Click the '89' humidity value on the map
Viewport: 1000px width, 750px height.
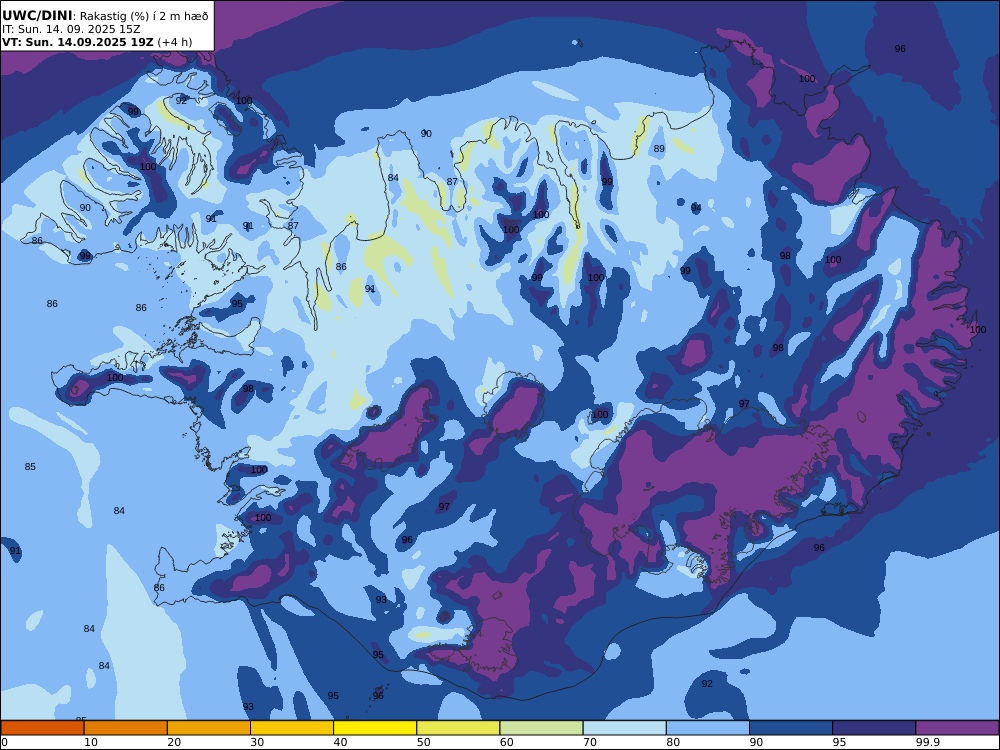click(x=659, y=149)
